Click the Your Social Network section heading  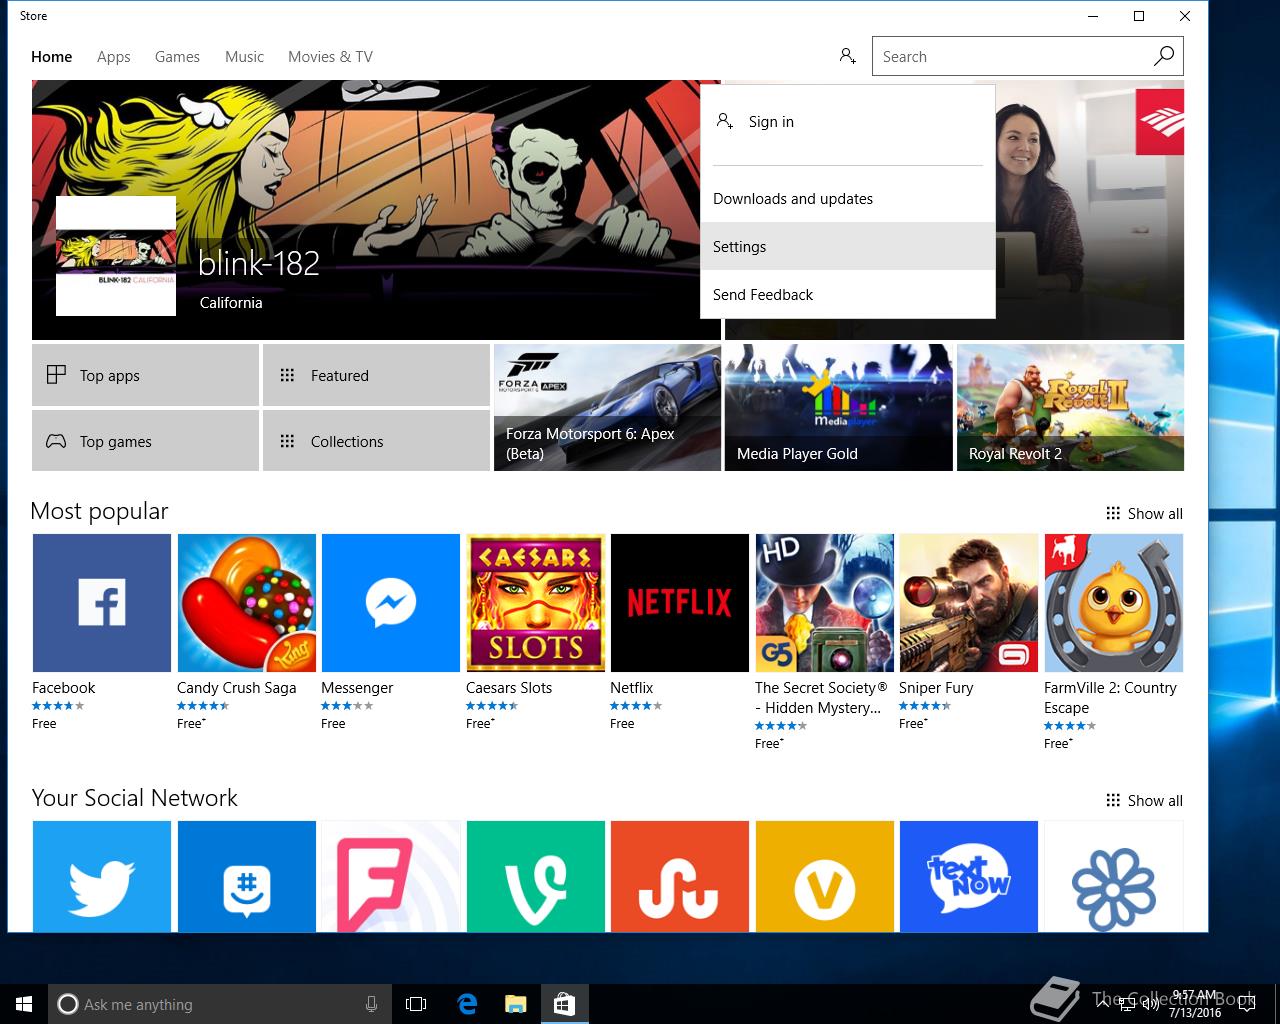tap(134, 798)
